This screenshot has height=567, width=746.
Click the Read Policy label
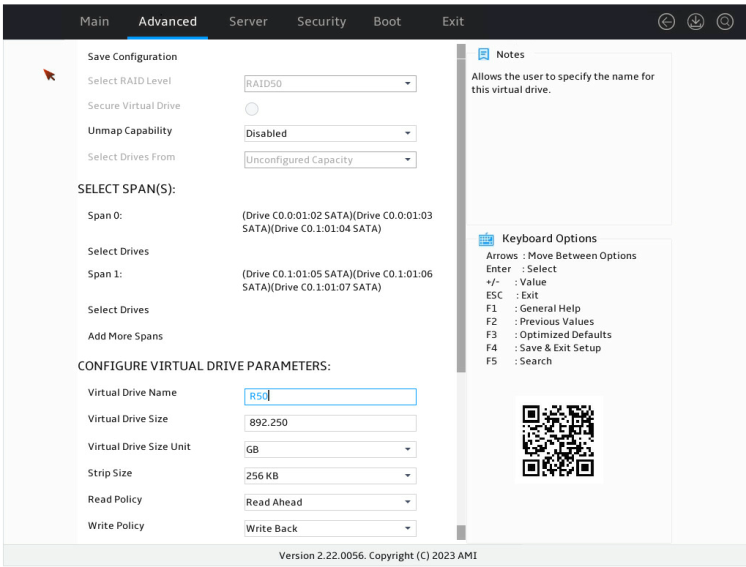(115, 499)
